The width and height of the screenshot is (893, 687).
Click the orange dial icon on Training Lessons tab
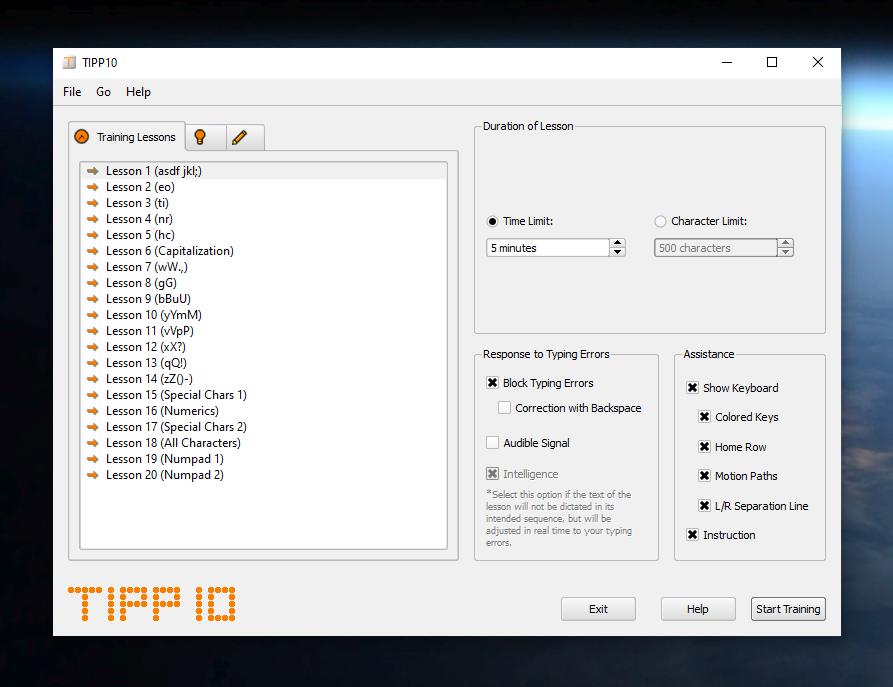tap(82, 137)
